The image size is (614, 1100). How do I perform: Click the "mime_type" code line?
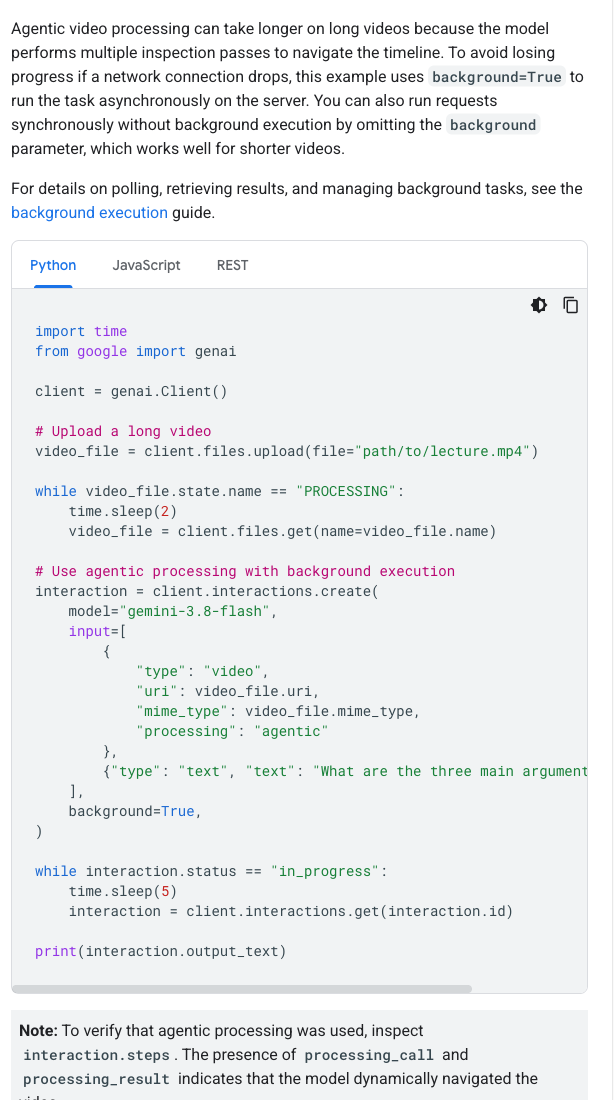(x=279, y=711)
